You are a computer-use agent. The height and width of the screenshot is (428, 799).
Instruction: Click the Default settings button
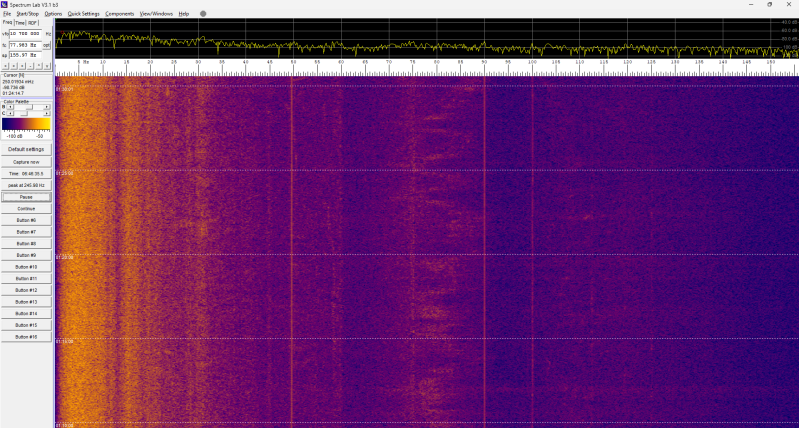(x=26, y=149)
